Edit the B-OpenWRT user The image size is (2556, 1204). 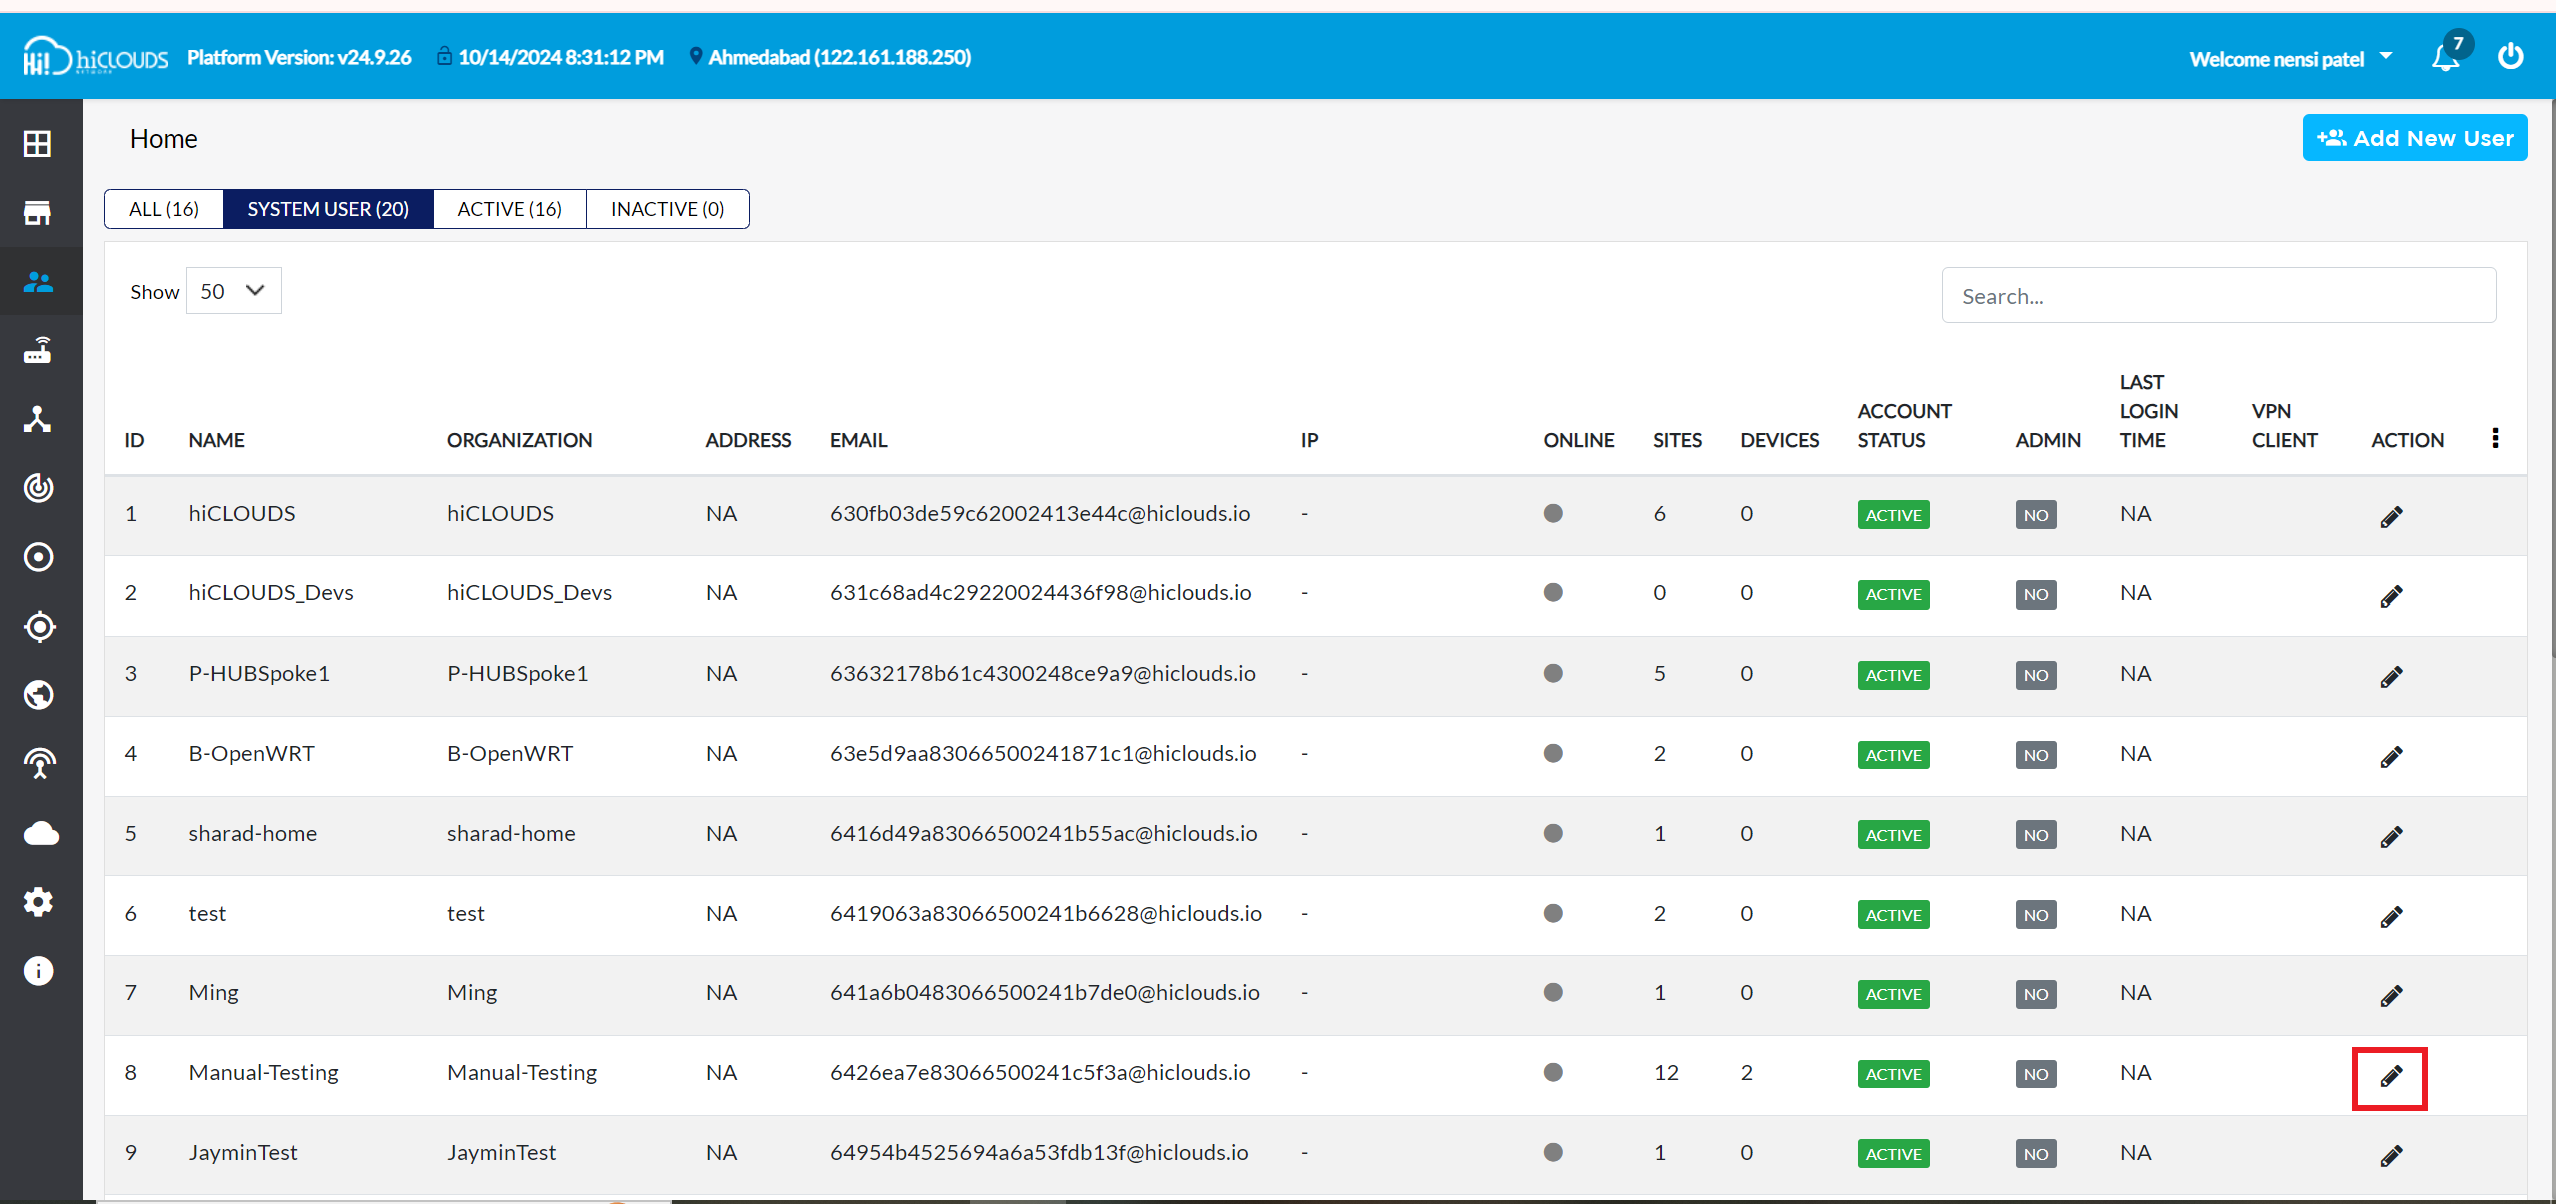2391,756
